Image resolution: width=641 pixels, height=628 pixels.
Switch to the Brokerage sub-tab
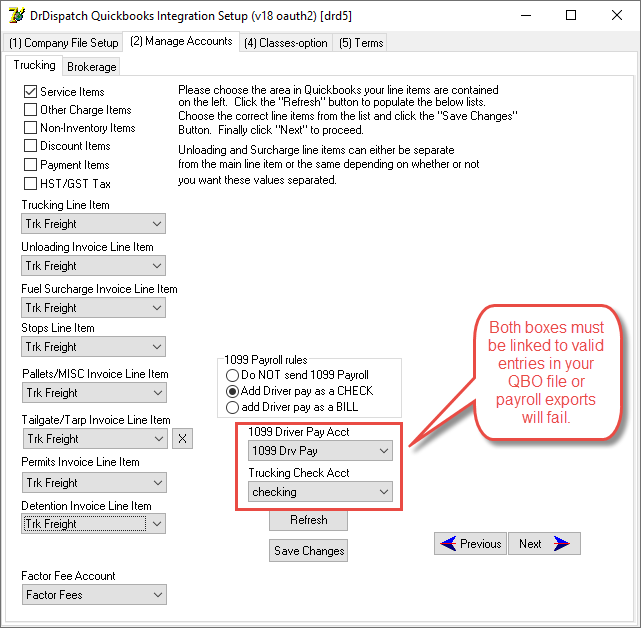pos(92,67)
